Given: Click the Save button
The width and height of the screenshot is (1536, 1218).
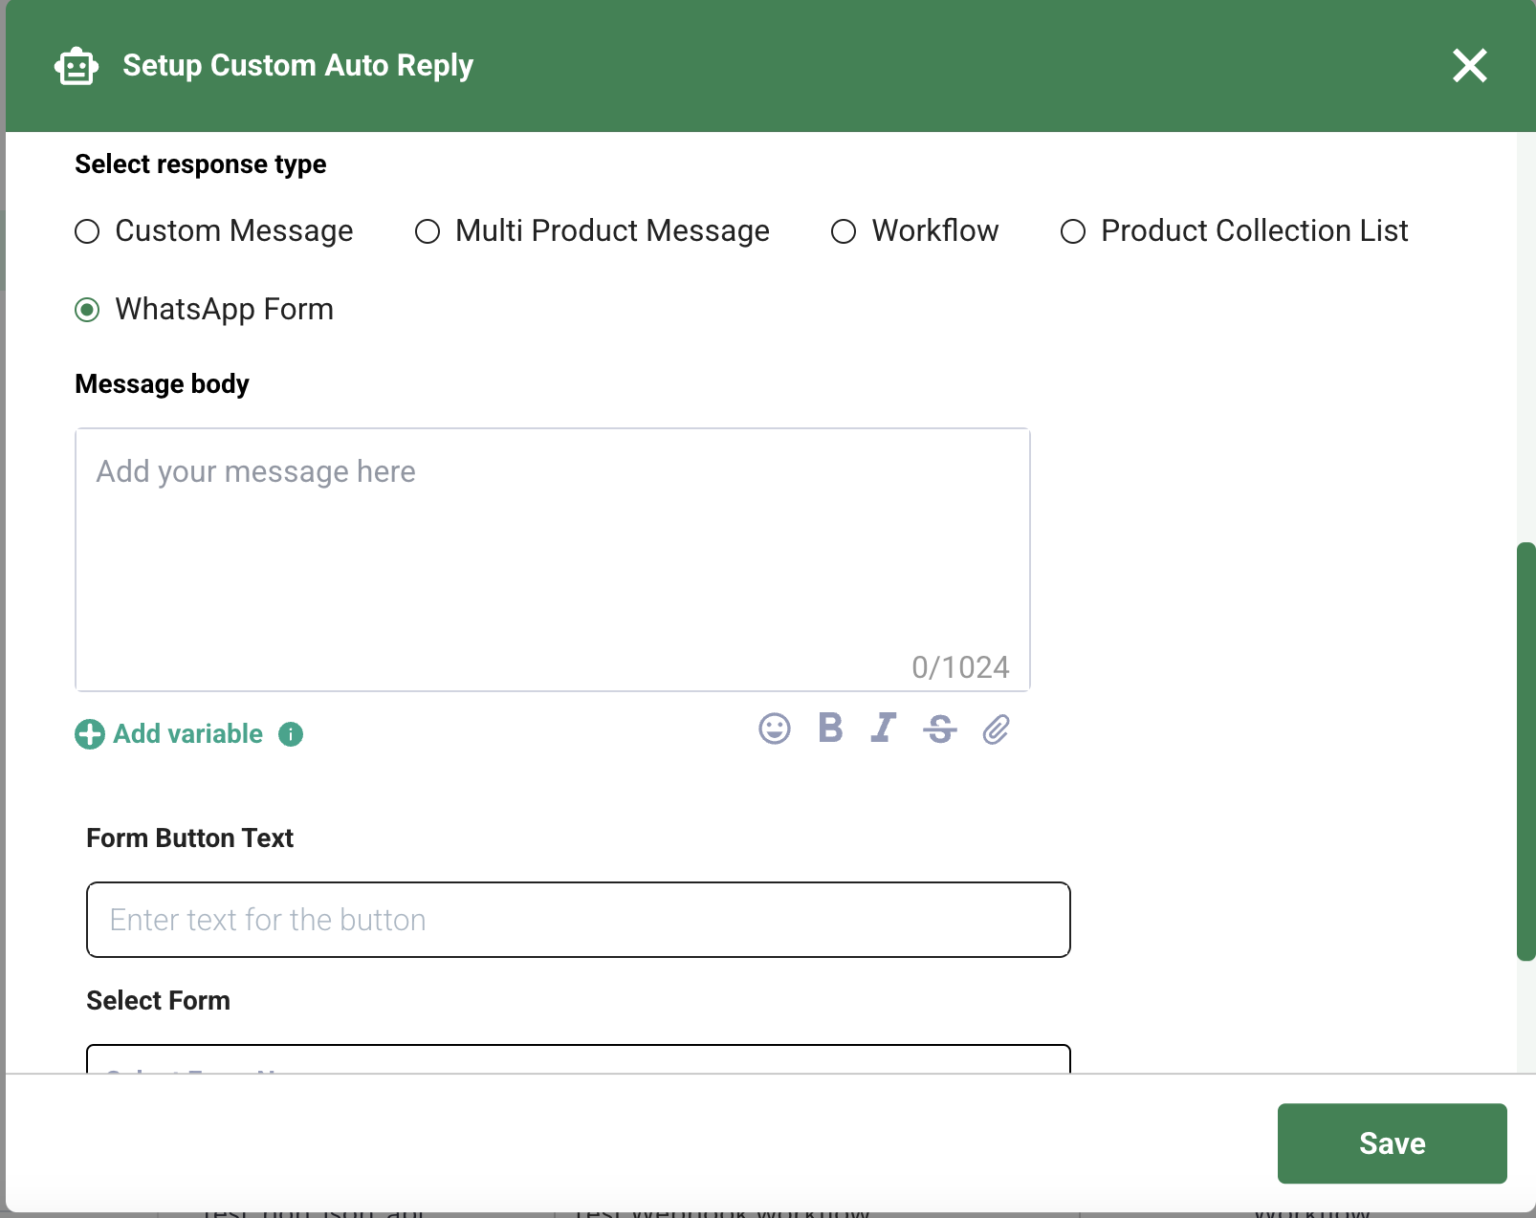Looking at the screenshot, I should click(x=1392, y=1143).
